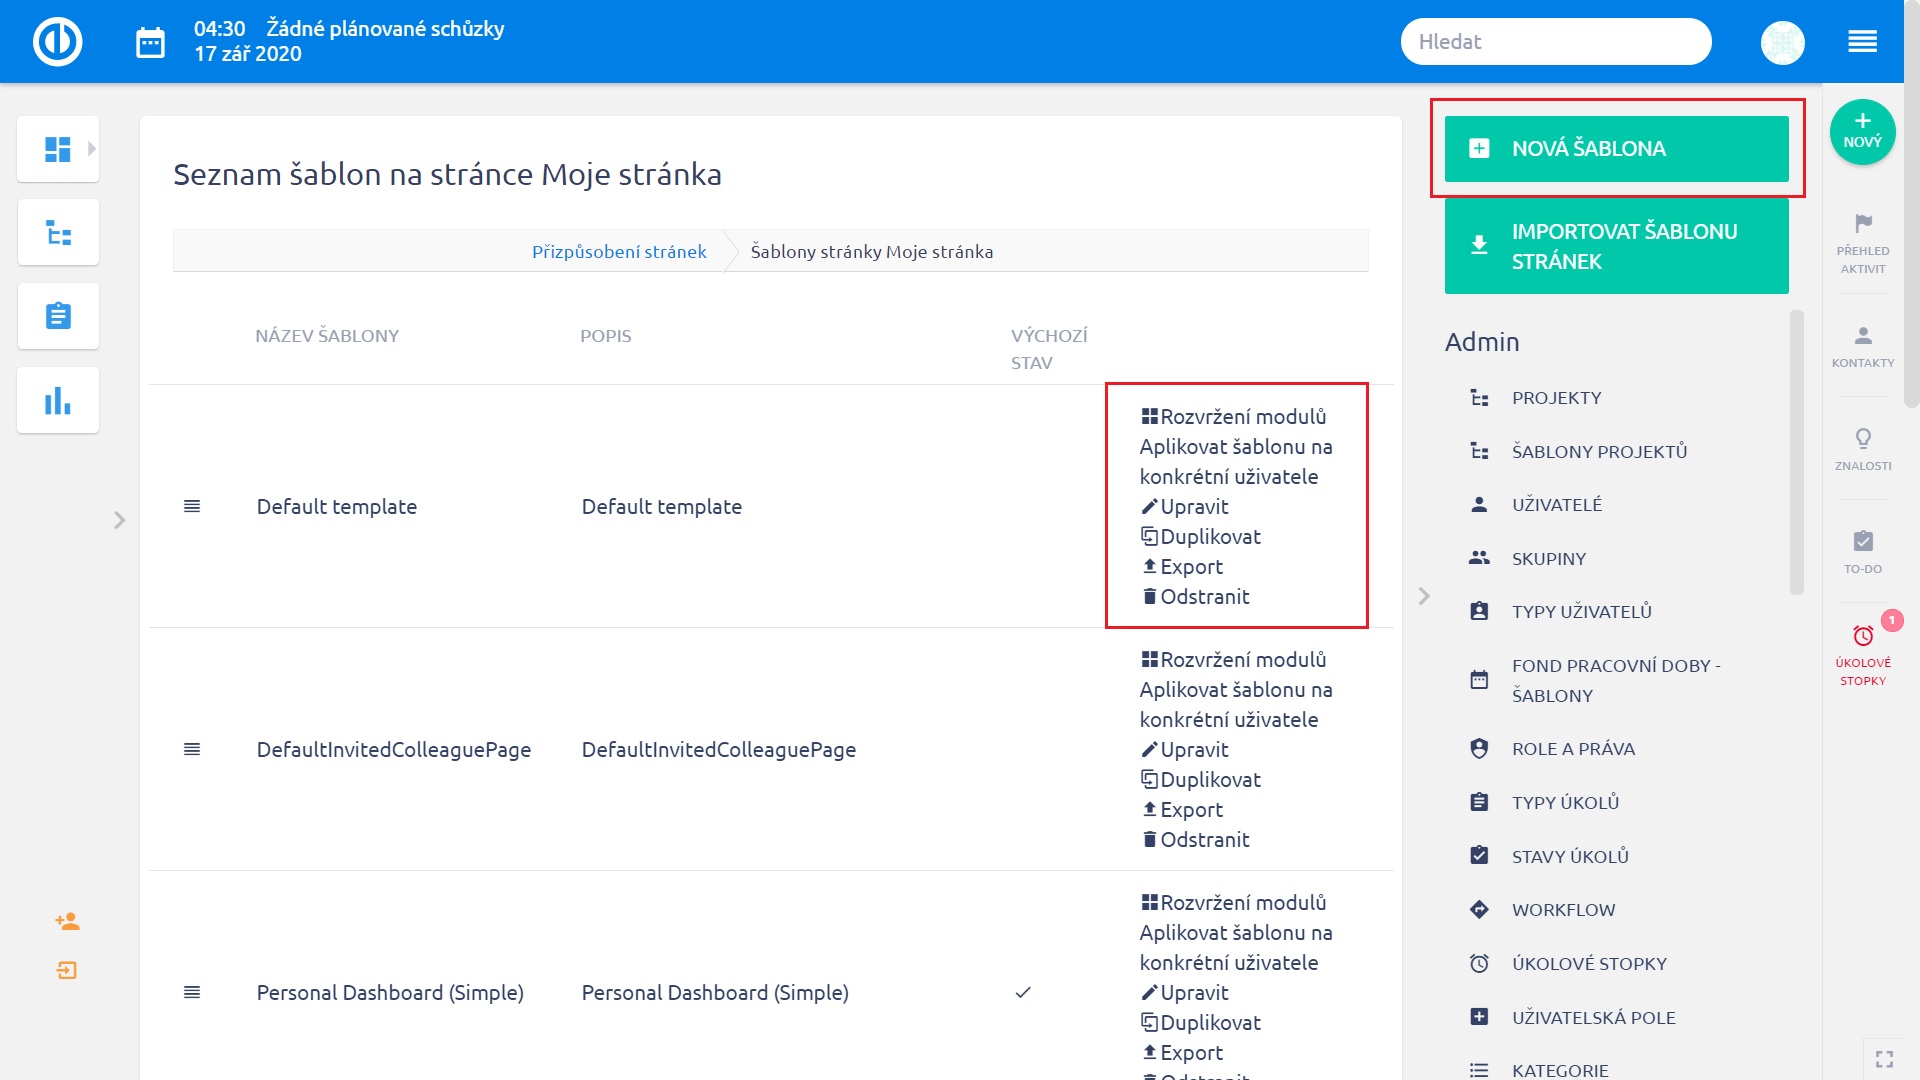Expand the left sidebar chevron

(119, 520)
